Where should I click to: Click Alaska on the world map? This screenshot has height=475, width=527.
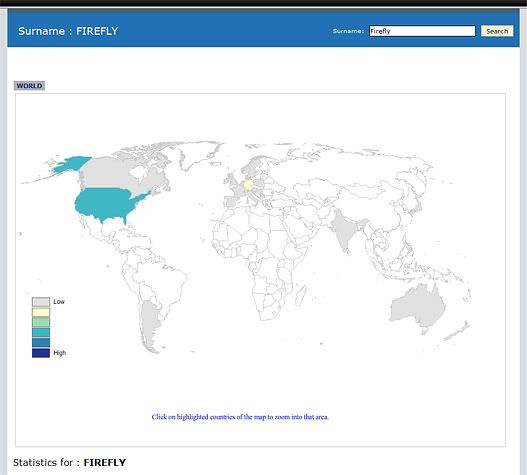(71, 164)
